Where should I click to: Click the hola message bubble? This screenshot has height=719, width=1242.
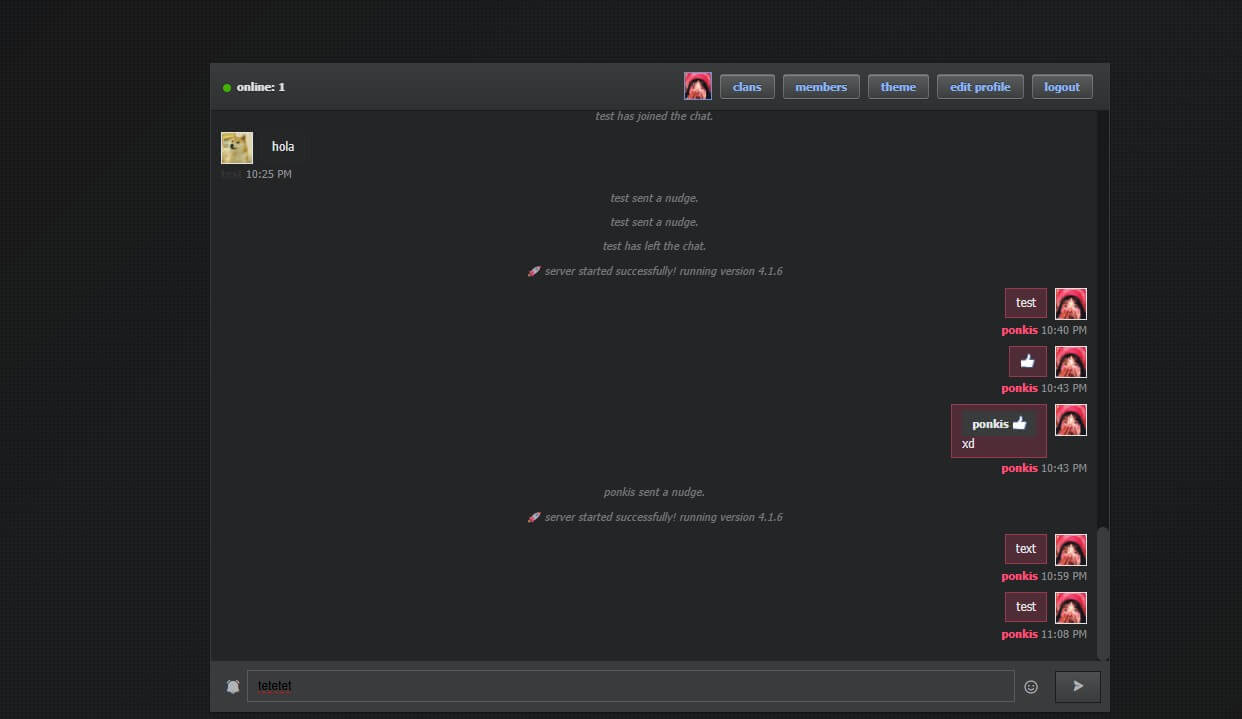pyautogui.click(x=283, y=147)
